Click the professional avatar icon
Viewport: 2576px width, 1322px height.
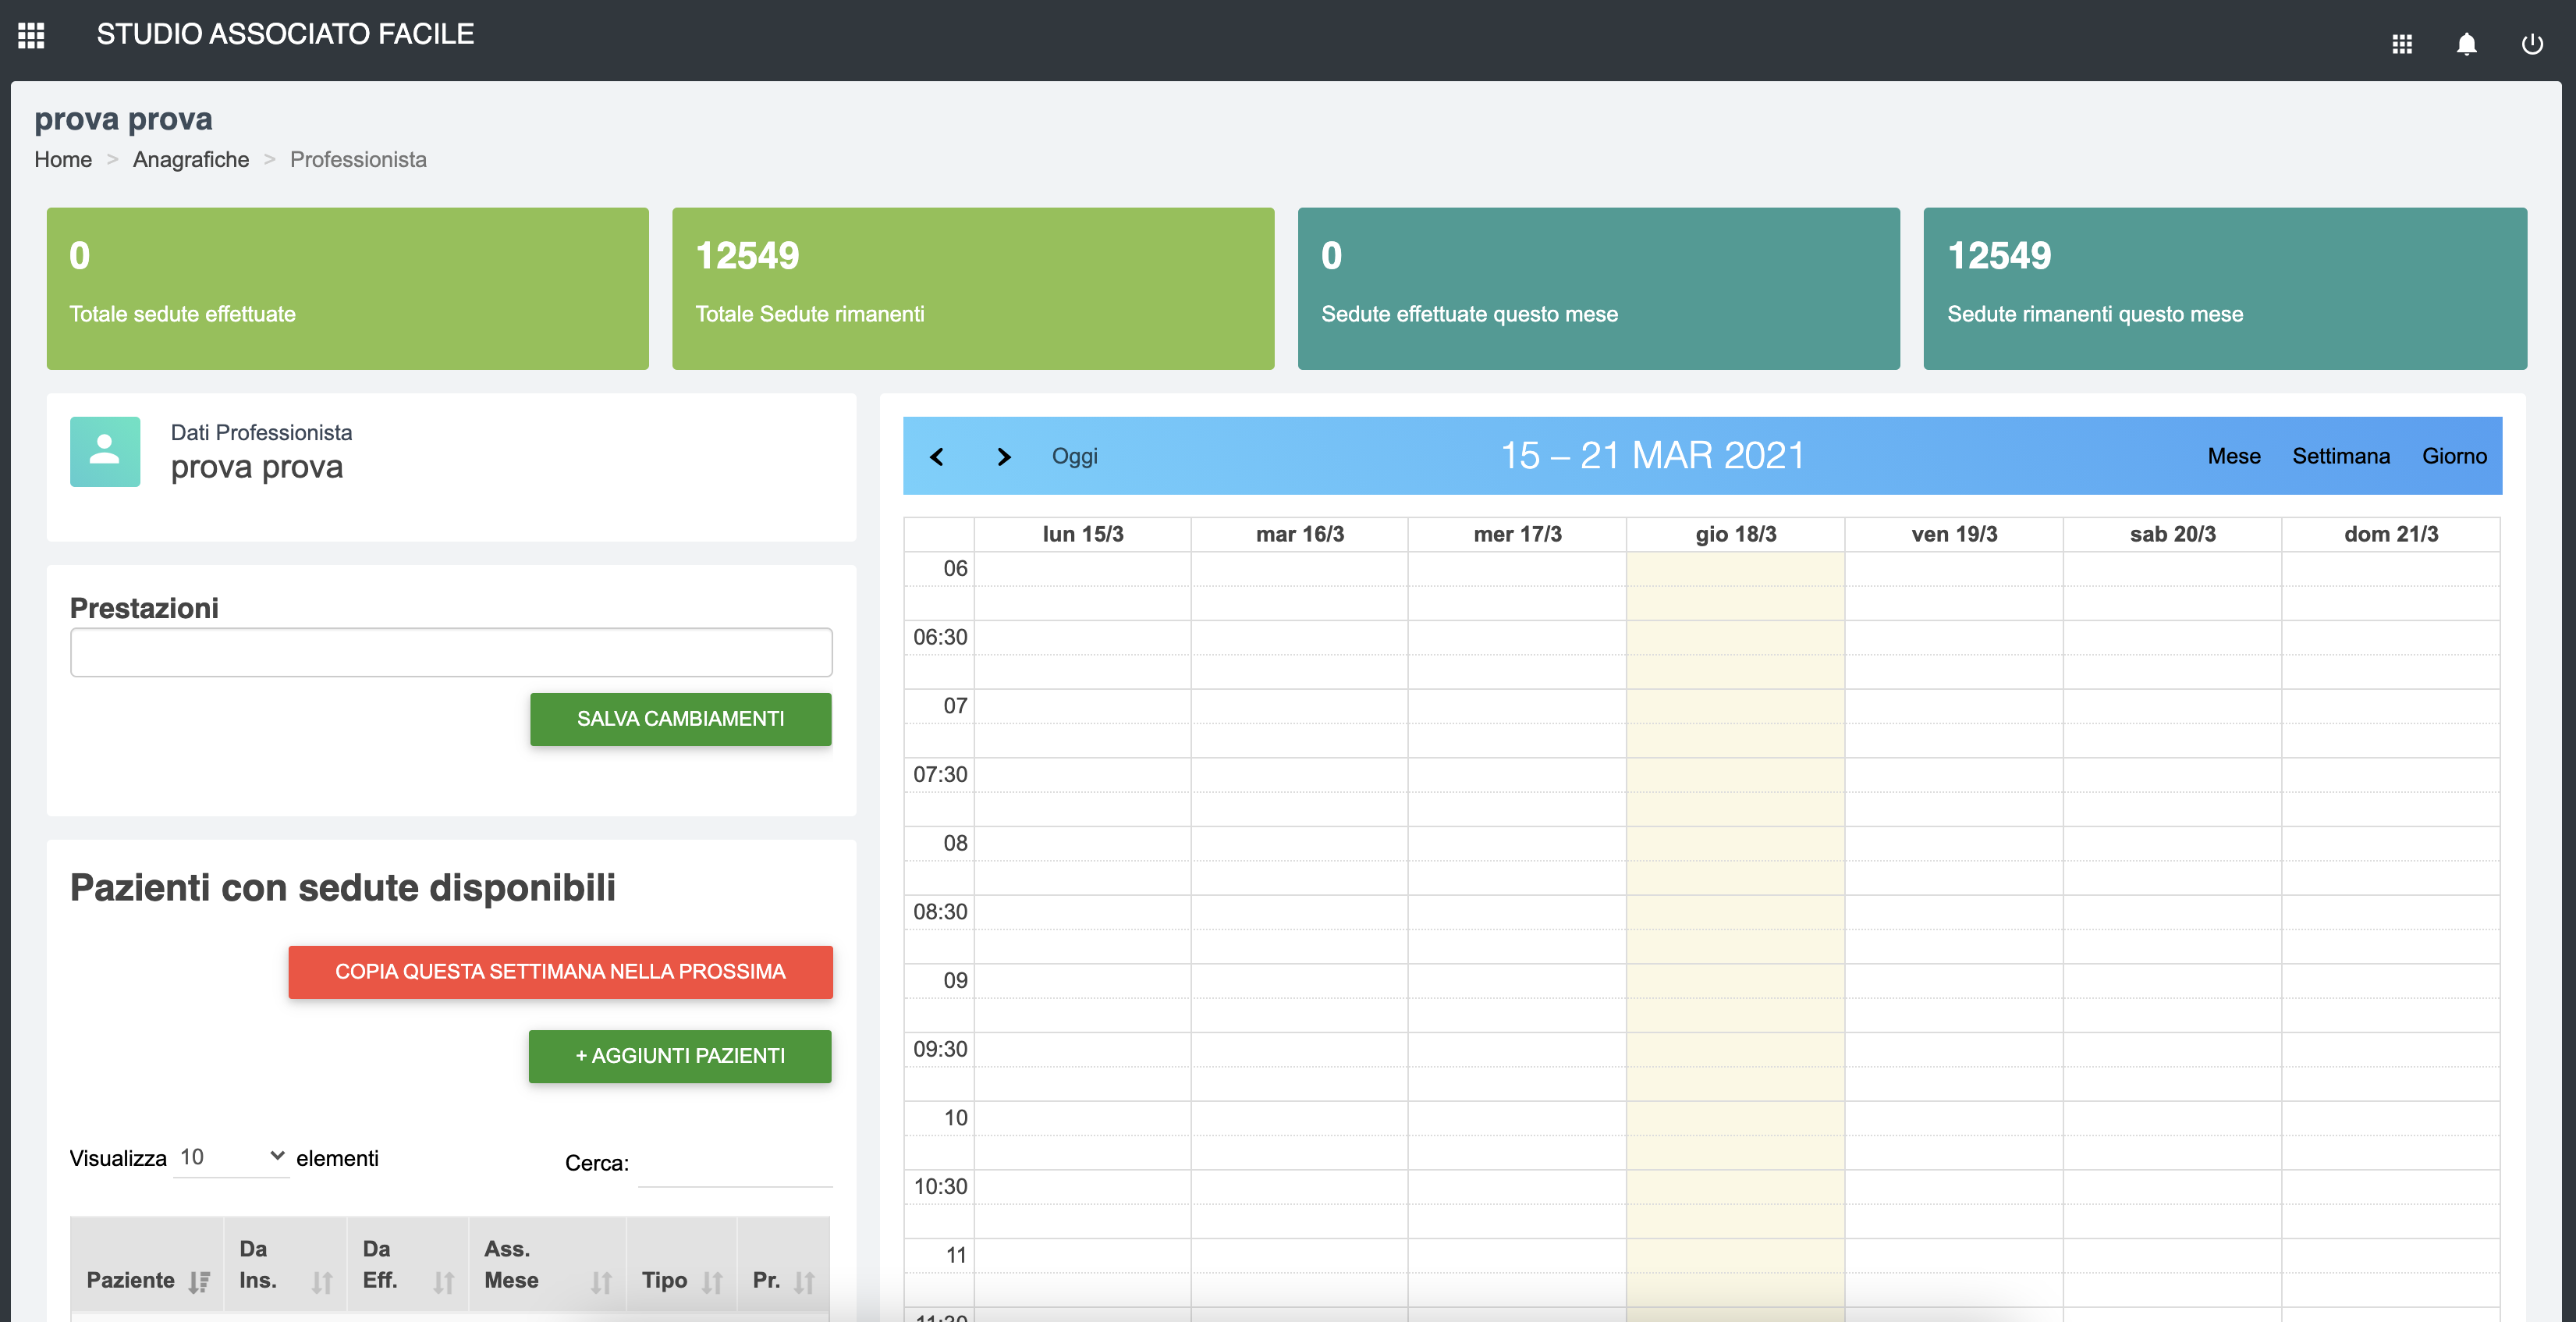coord(105,452)
